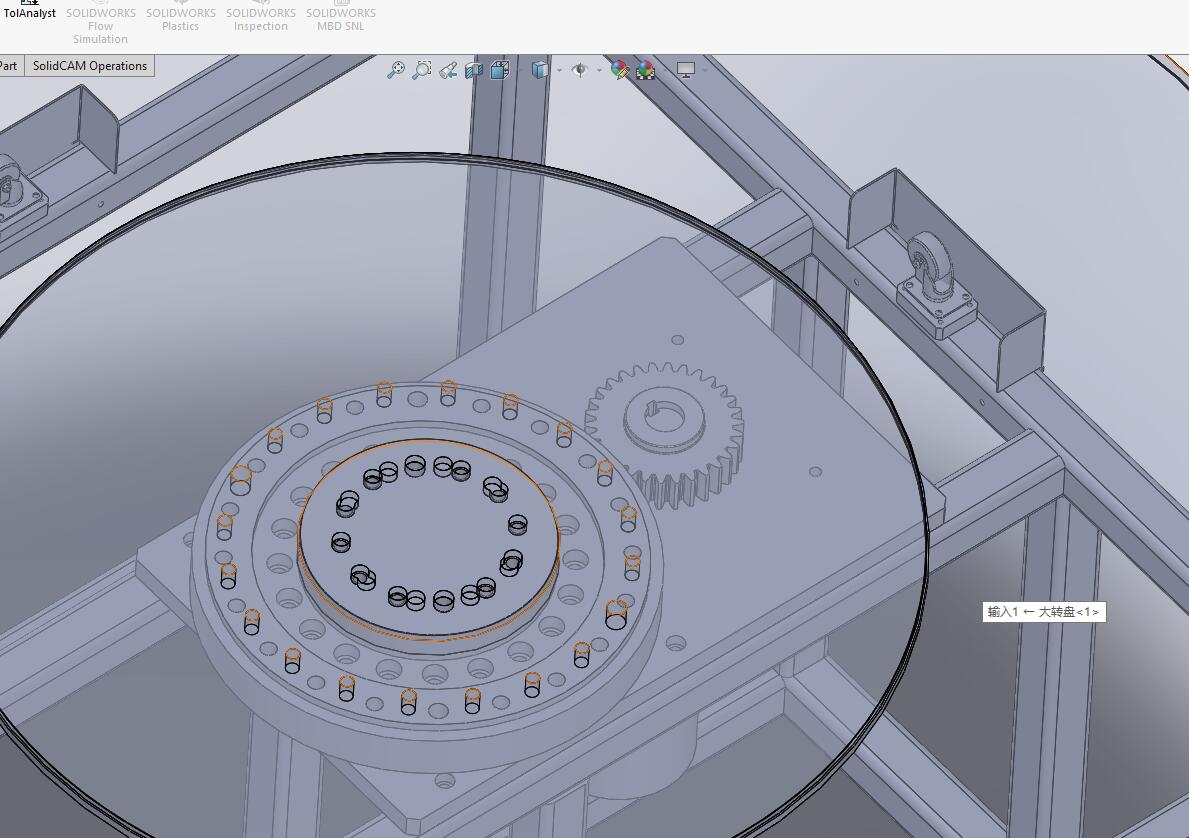The height and width of the screenshot is (838, 1189).
Task: Select the spur gear in the model
Action: coord(666,432)
